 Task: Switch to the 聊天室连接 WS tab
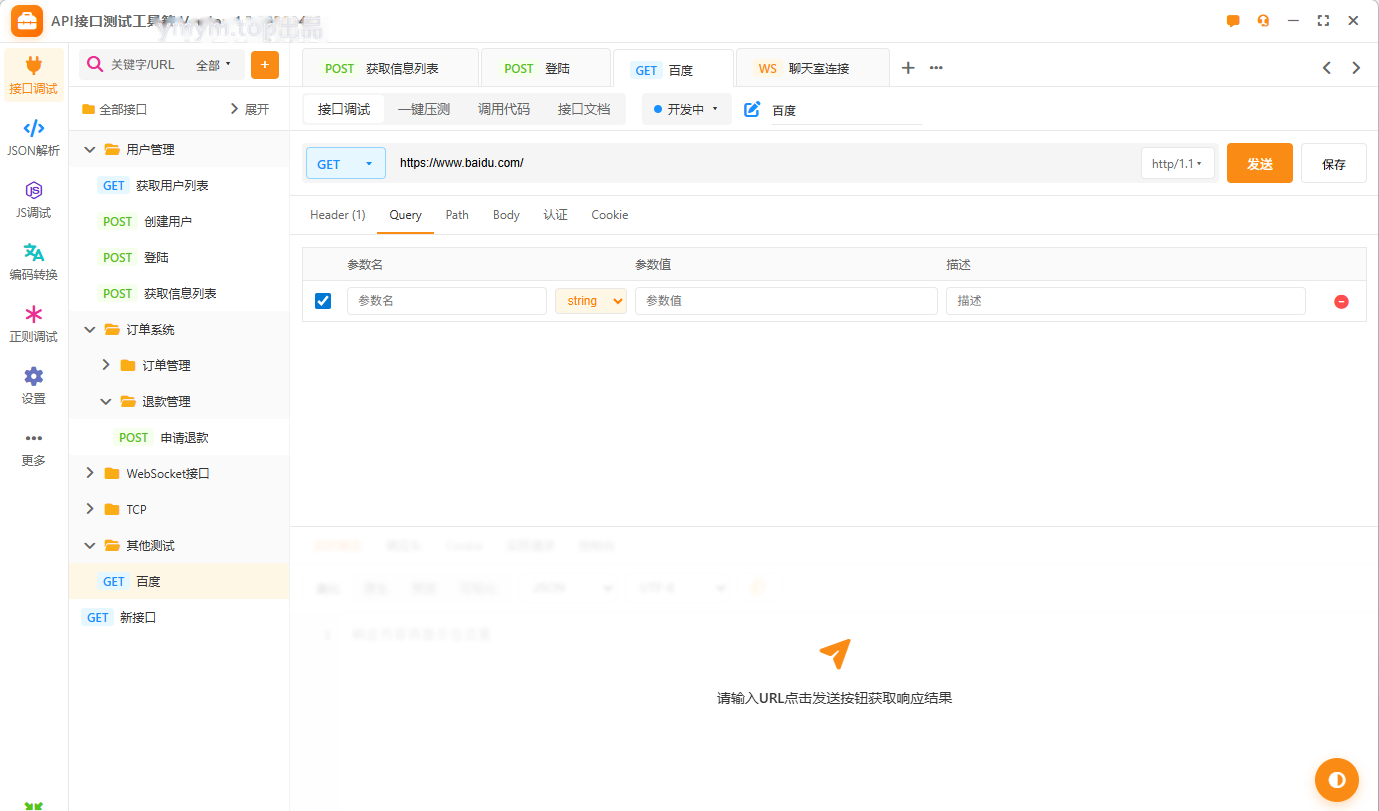[x=813, y=68]
